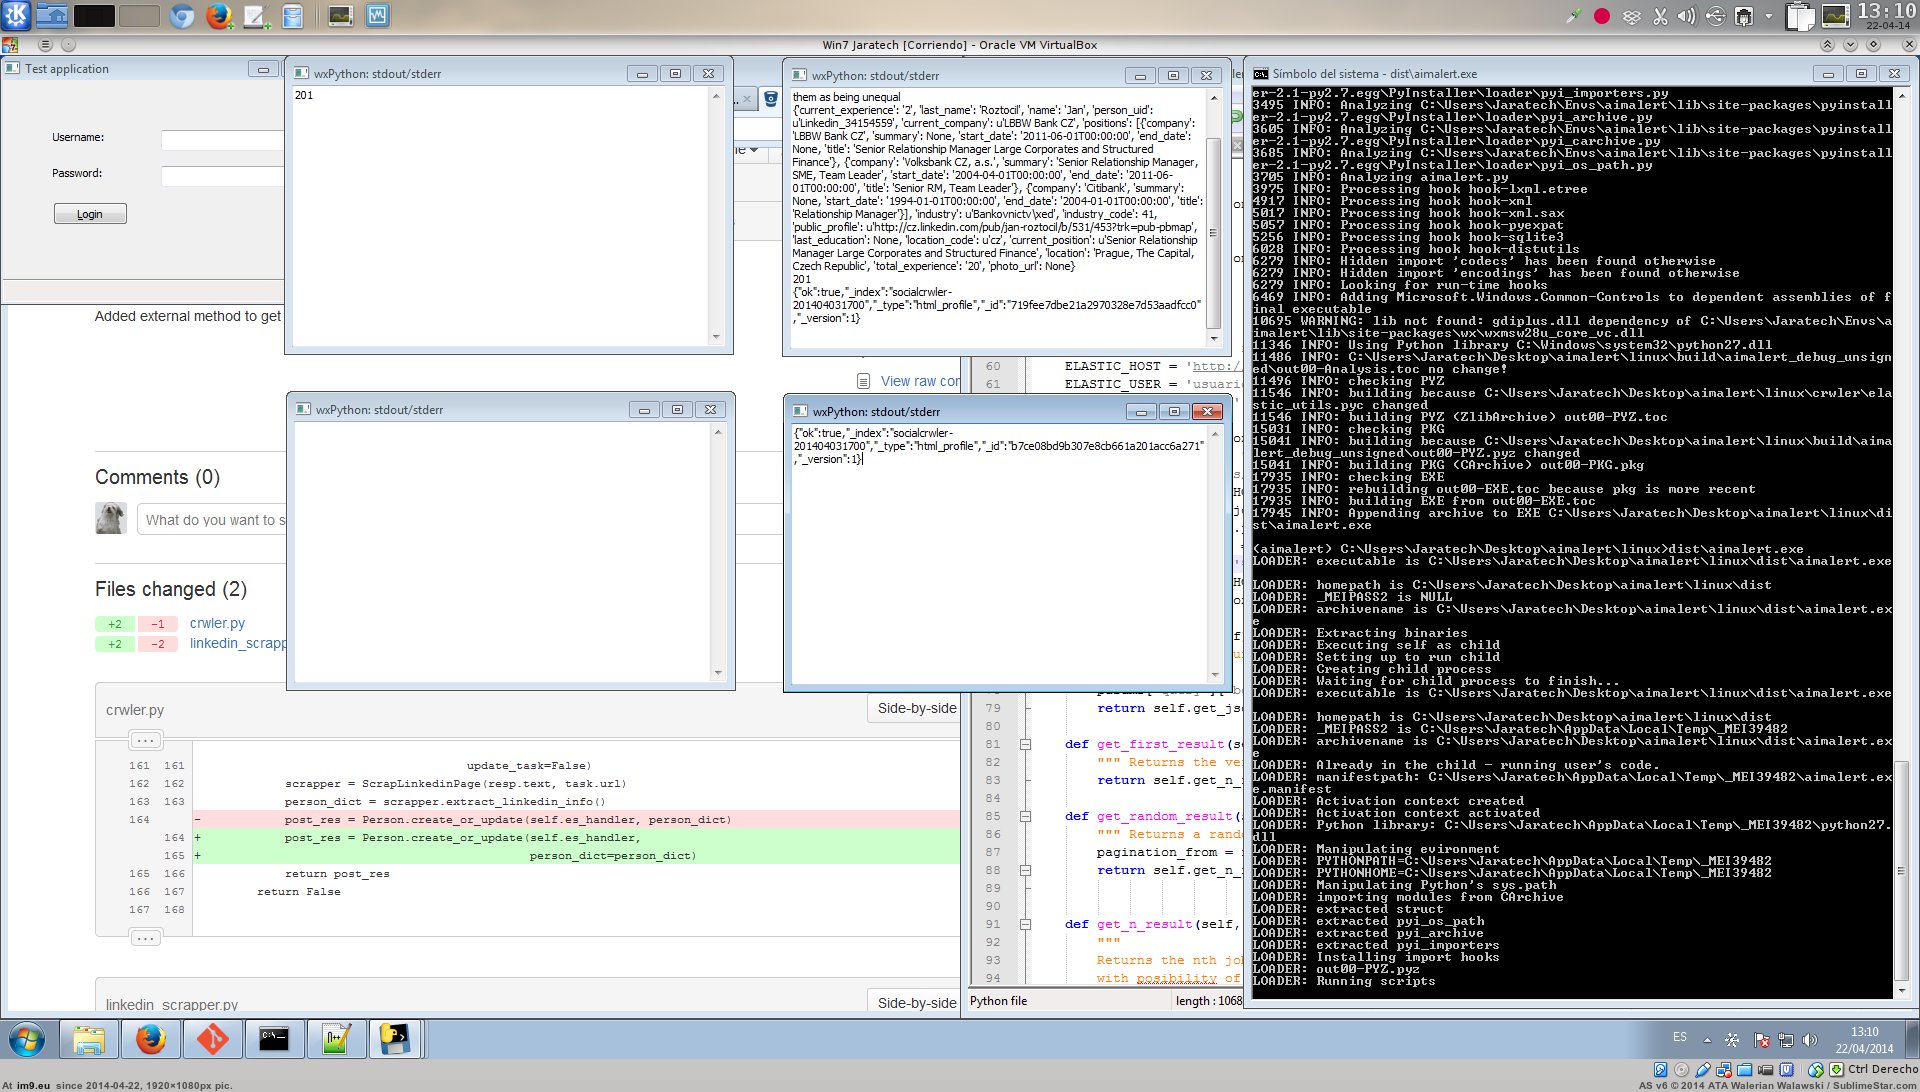
Task: Switch to Command Prompt taskbar icon
Action: (274, 1040)
